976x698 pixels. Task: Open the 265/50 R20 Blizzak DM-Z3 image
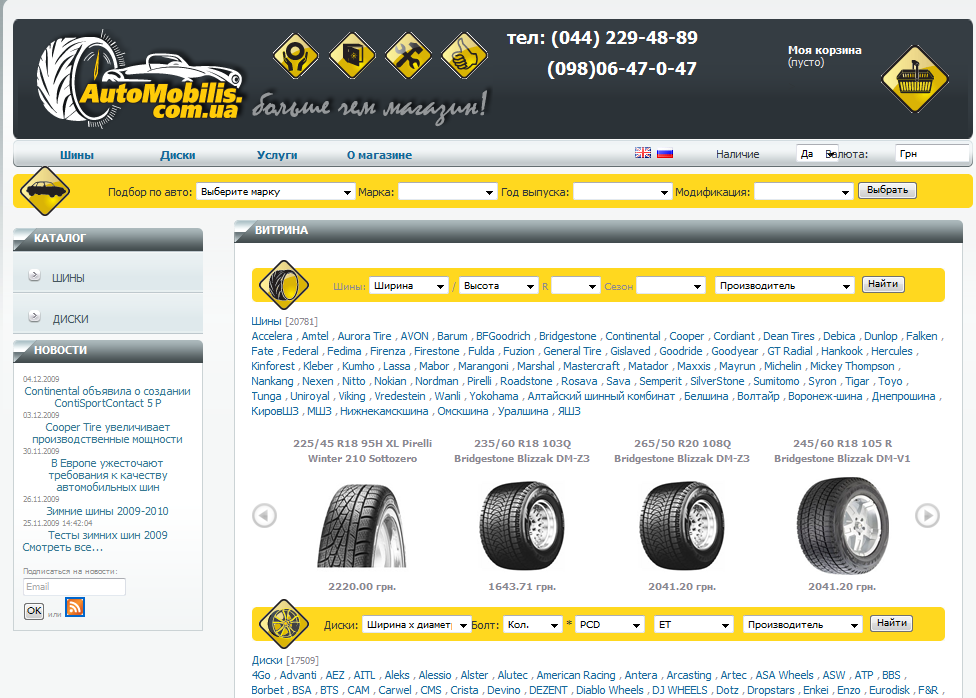click(682, 525)
